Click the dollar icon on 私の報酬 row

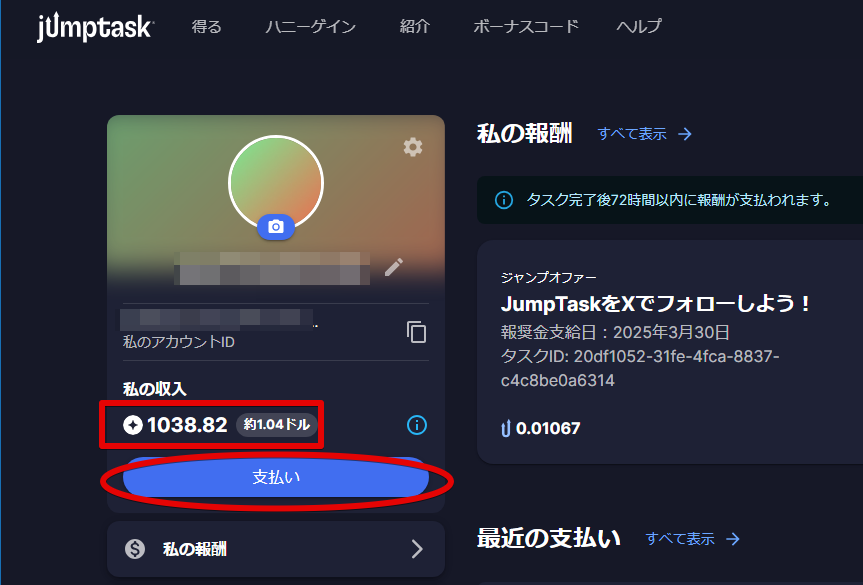tap(135, 549)
